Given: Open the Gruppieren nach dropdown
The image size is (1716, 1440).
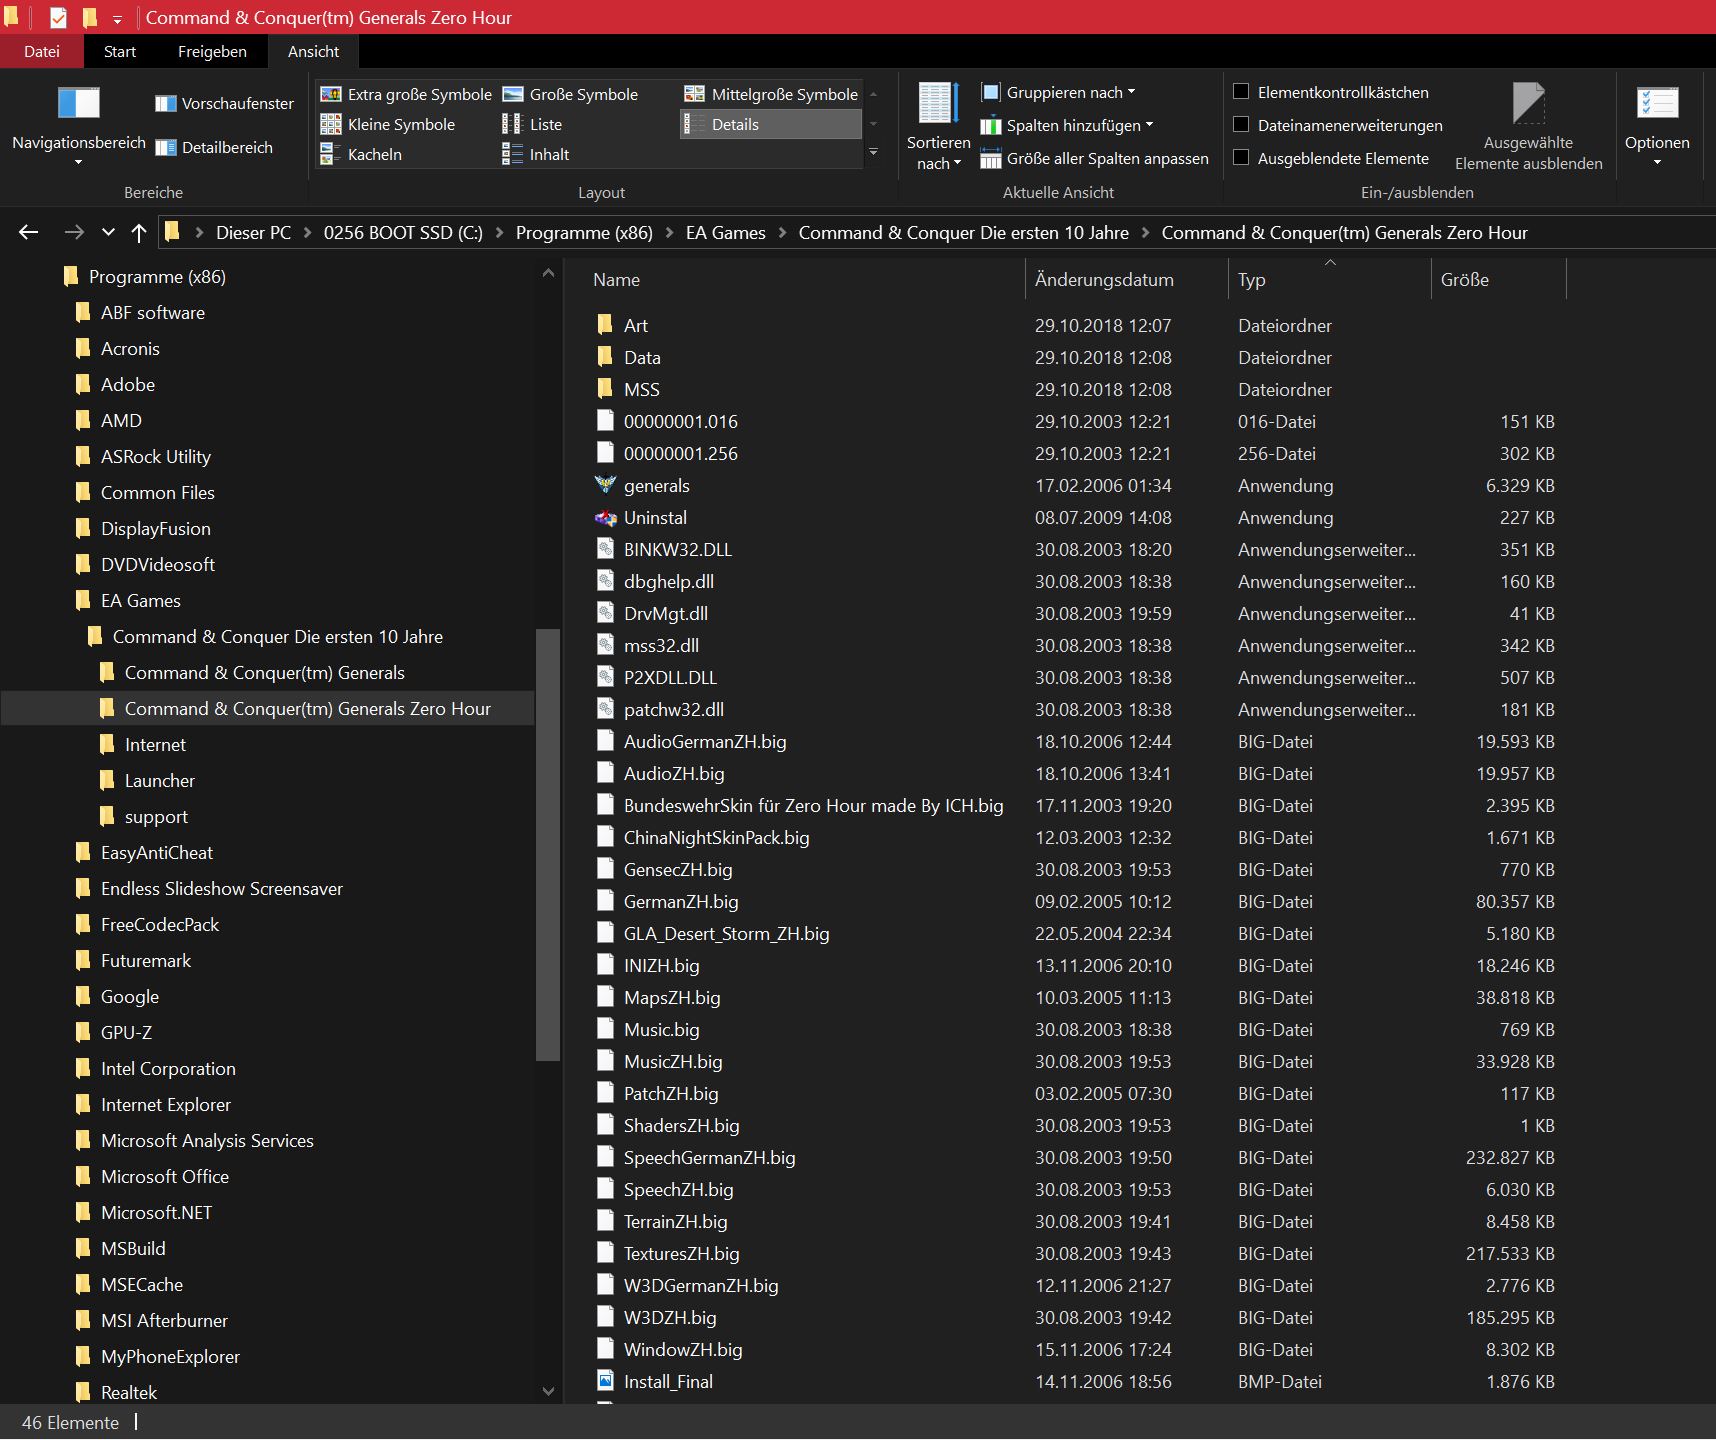Looking at the screenshot, I should [1058, 92].
